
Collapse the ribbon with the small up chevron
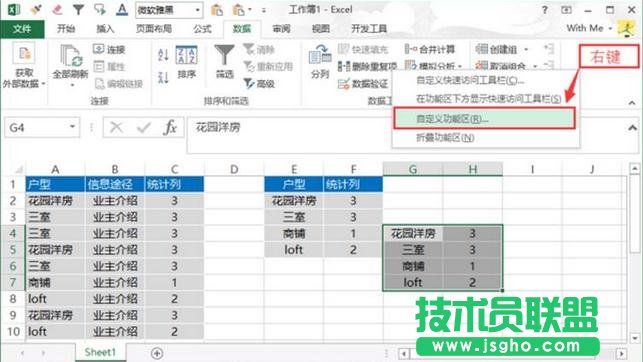pyautogui.click(x=632, y=103)
